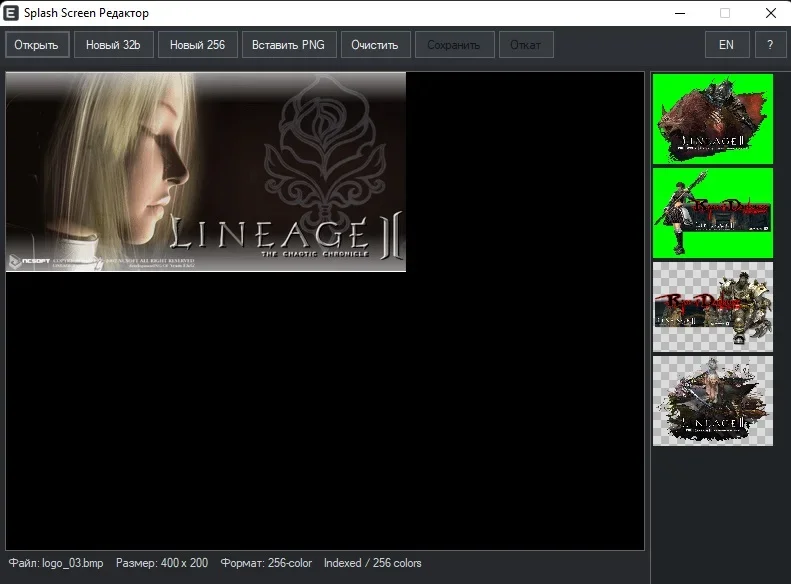
Task: Click the Indexed / 256 colors status text
Action: coord(373,563)
